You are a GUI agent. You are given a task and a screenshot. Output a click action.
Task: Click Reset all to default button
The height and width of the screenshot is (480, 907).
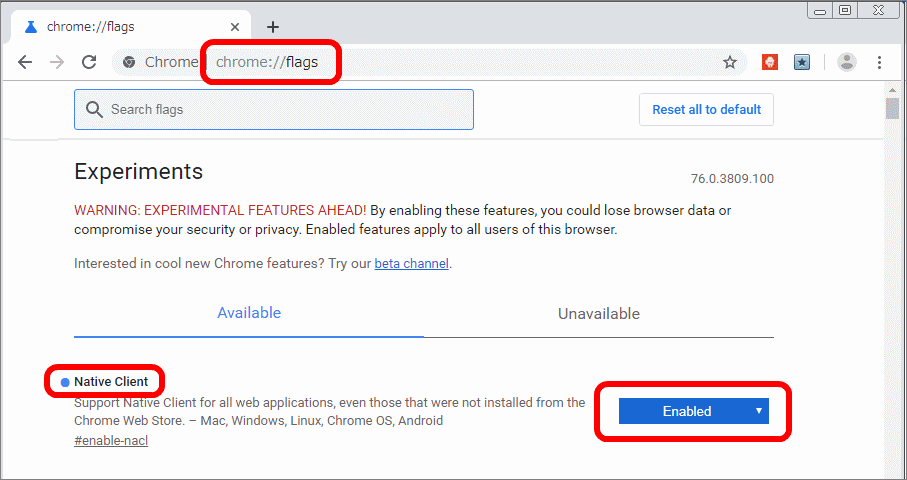(706, 110)
